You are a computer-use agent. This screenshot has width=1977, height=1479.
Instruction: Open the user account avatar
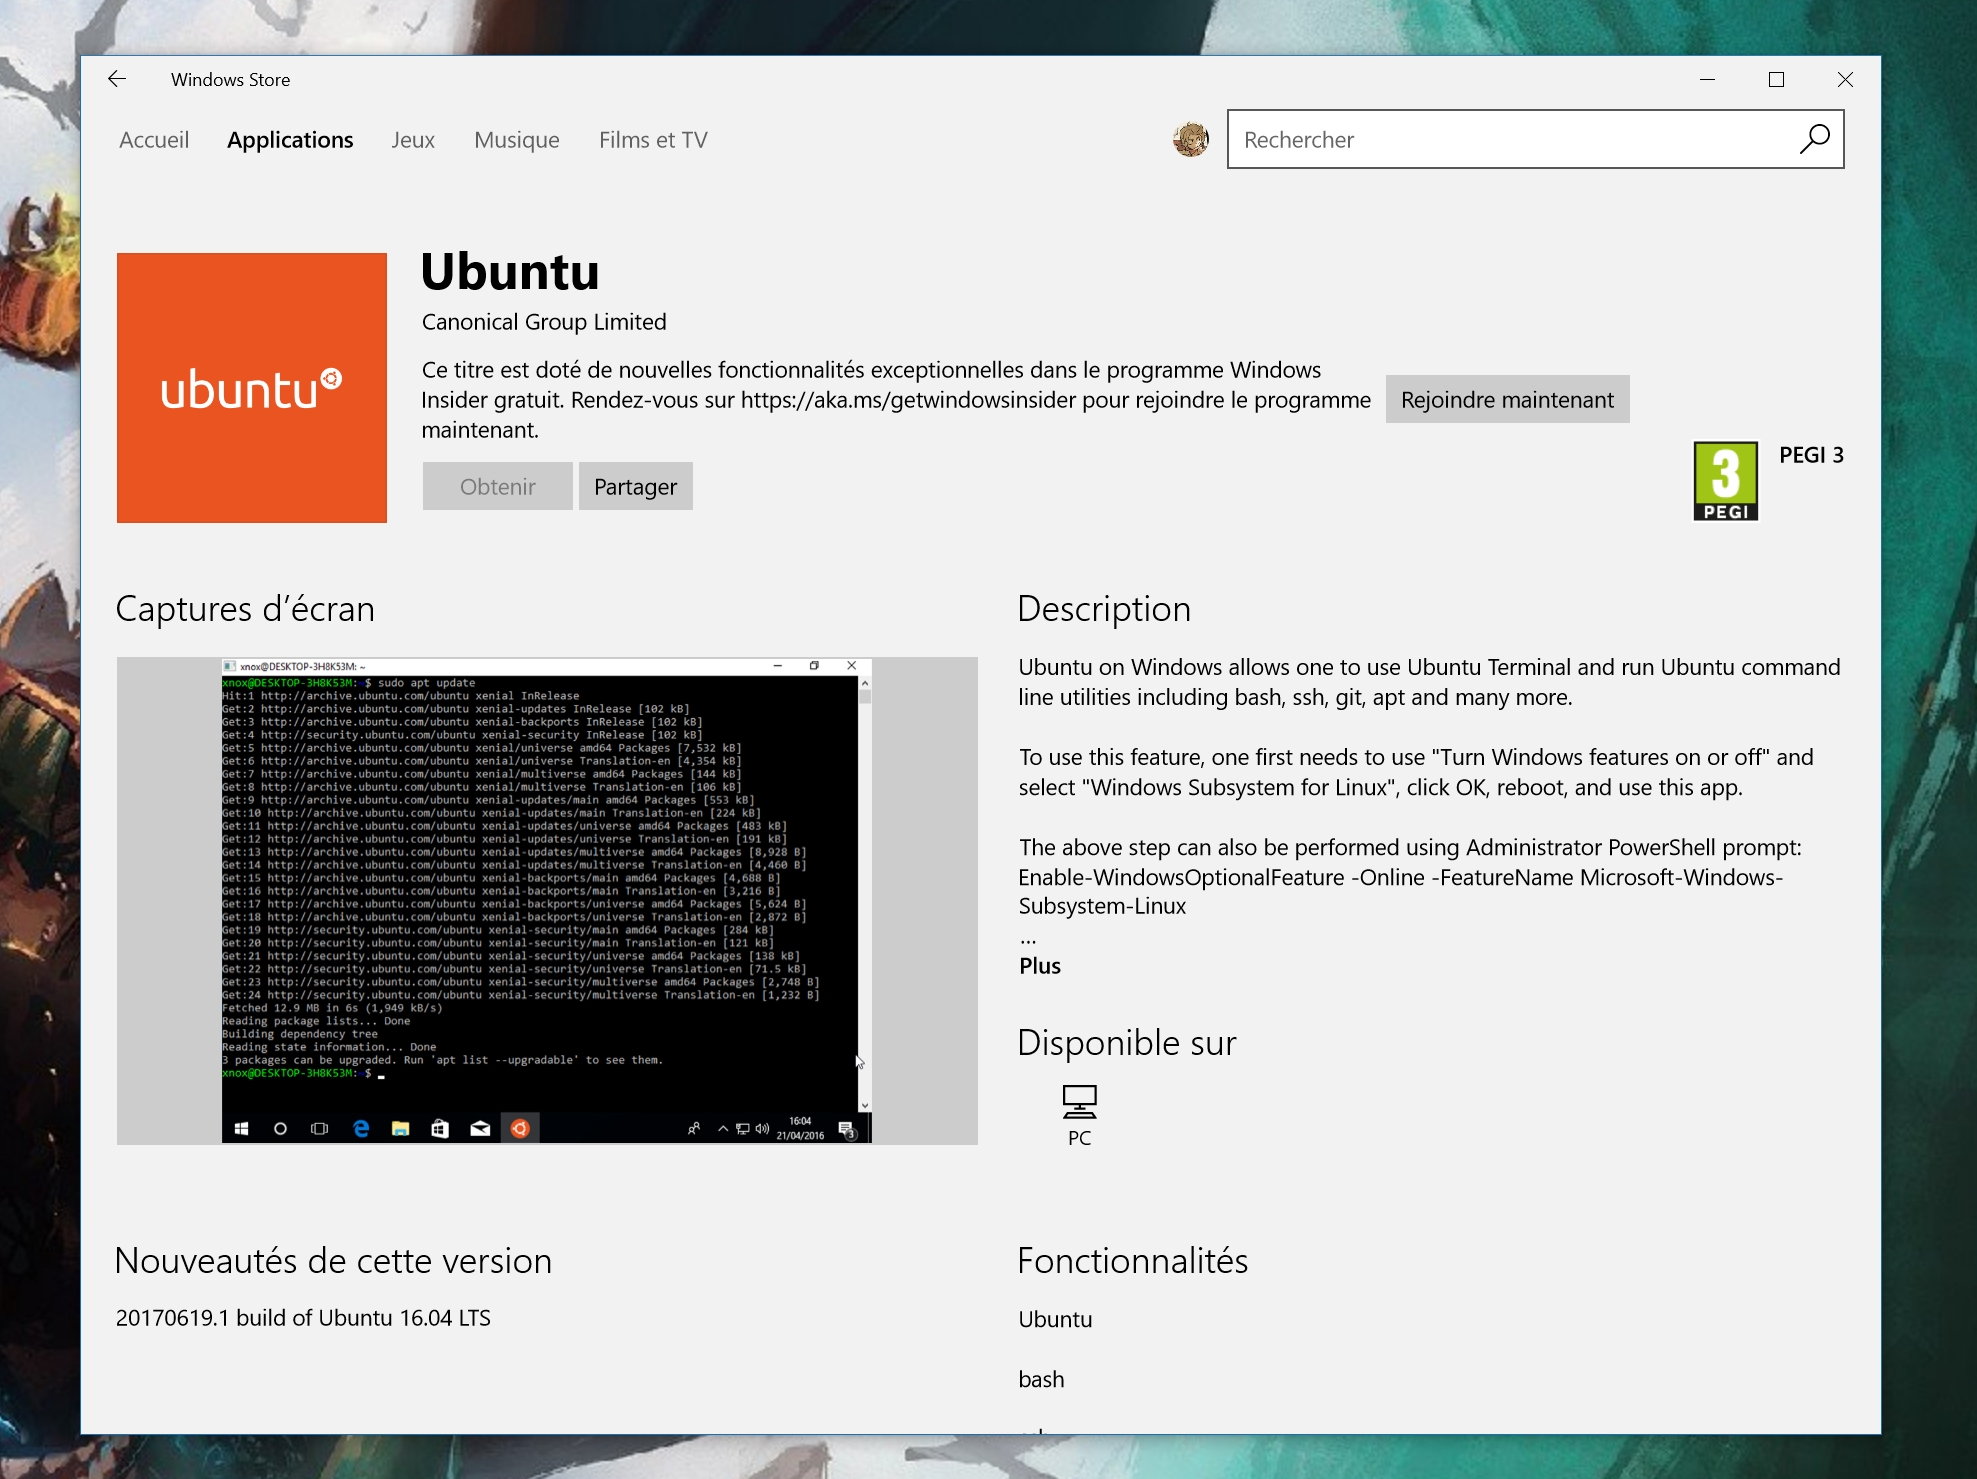1190,139
